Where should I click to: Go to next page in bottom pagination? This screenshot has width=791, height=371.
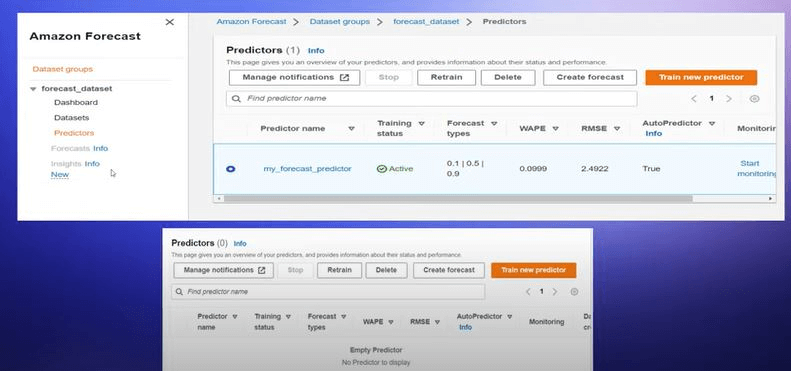(x=555, y=292)
